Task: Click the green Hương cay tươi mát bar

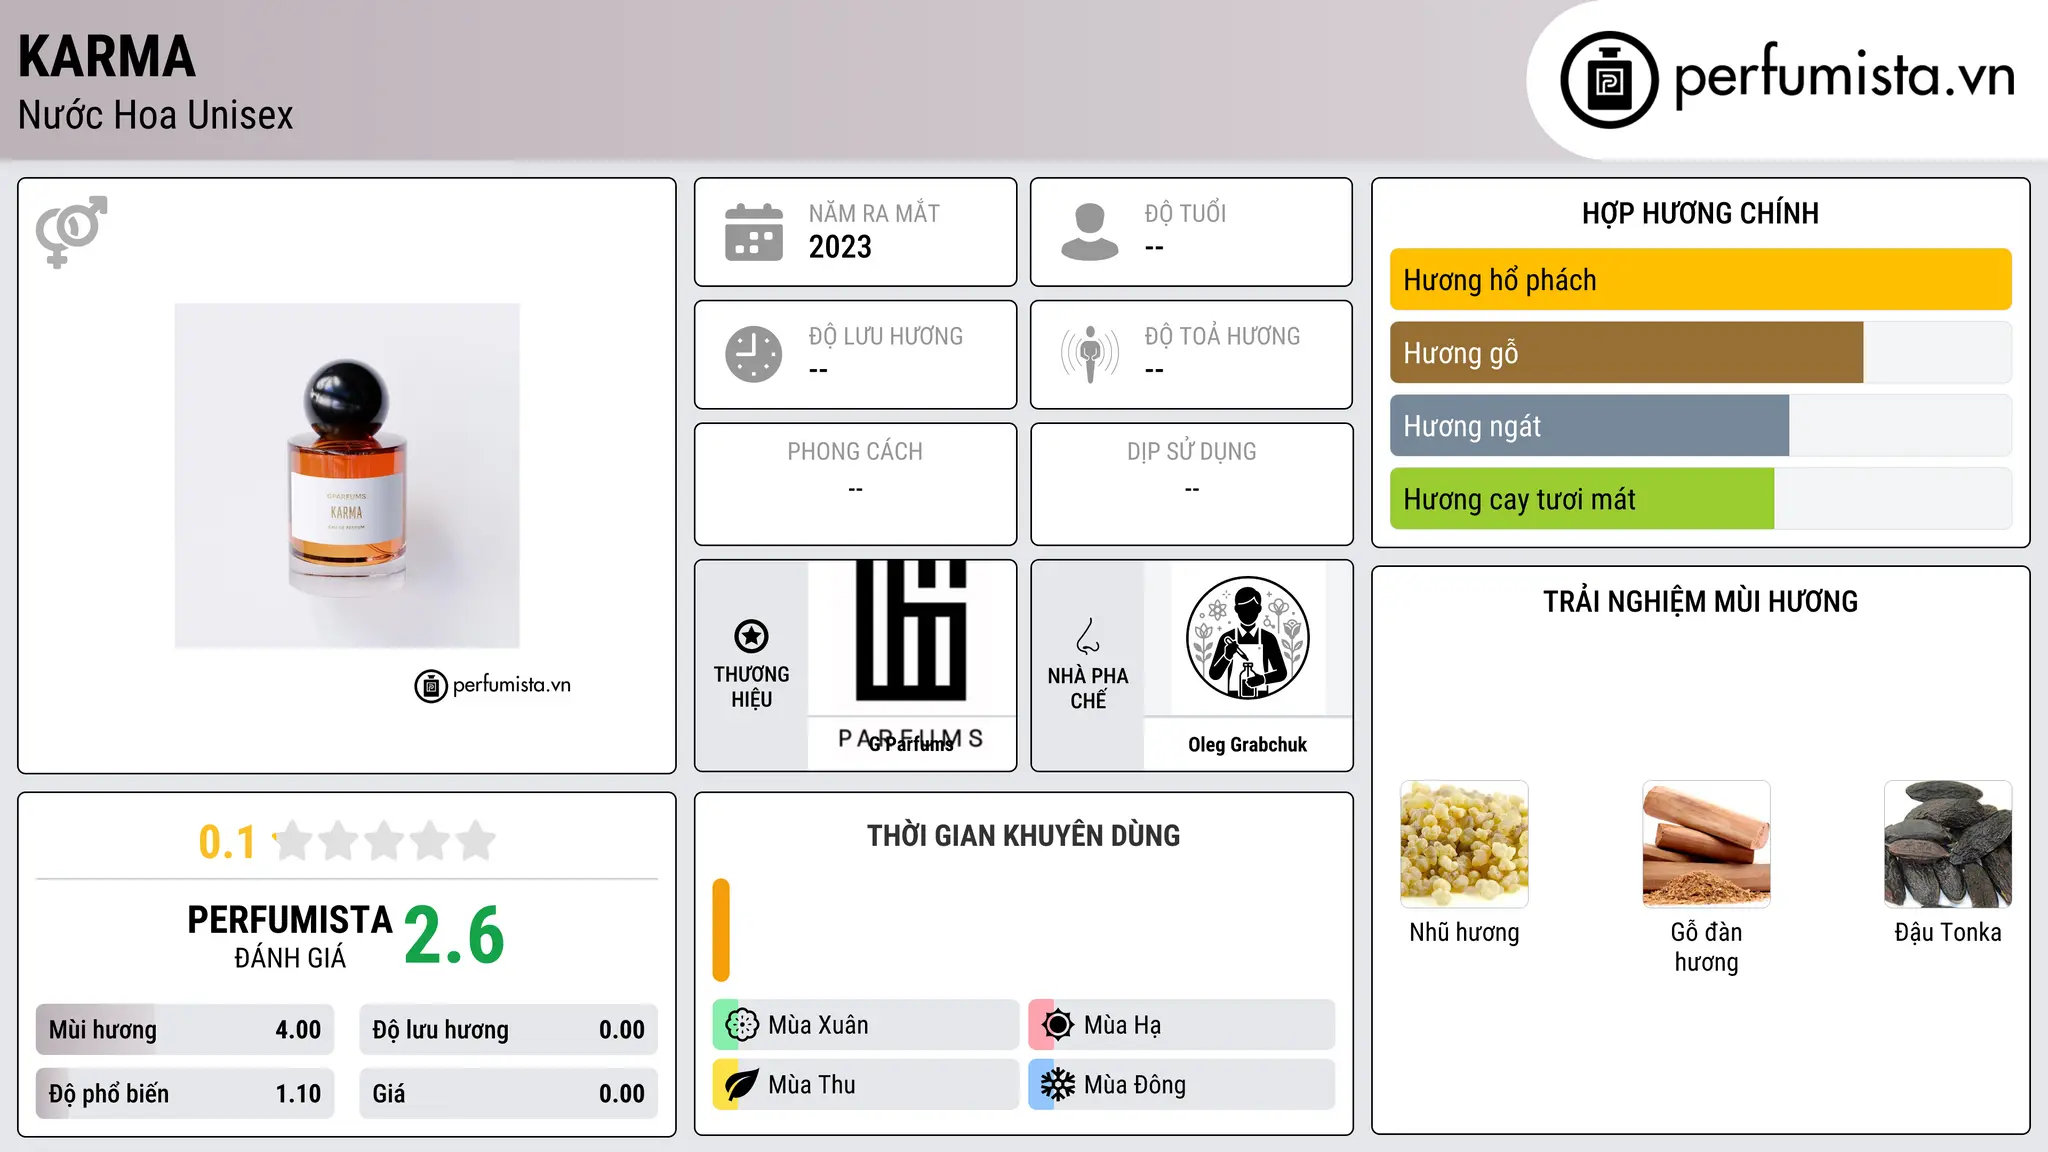Action: point(1582,499)
